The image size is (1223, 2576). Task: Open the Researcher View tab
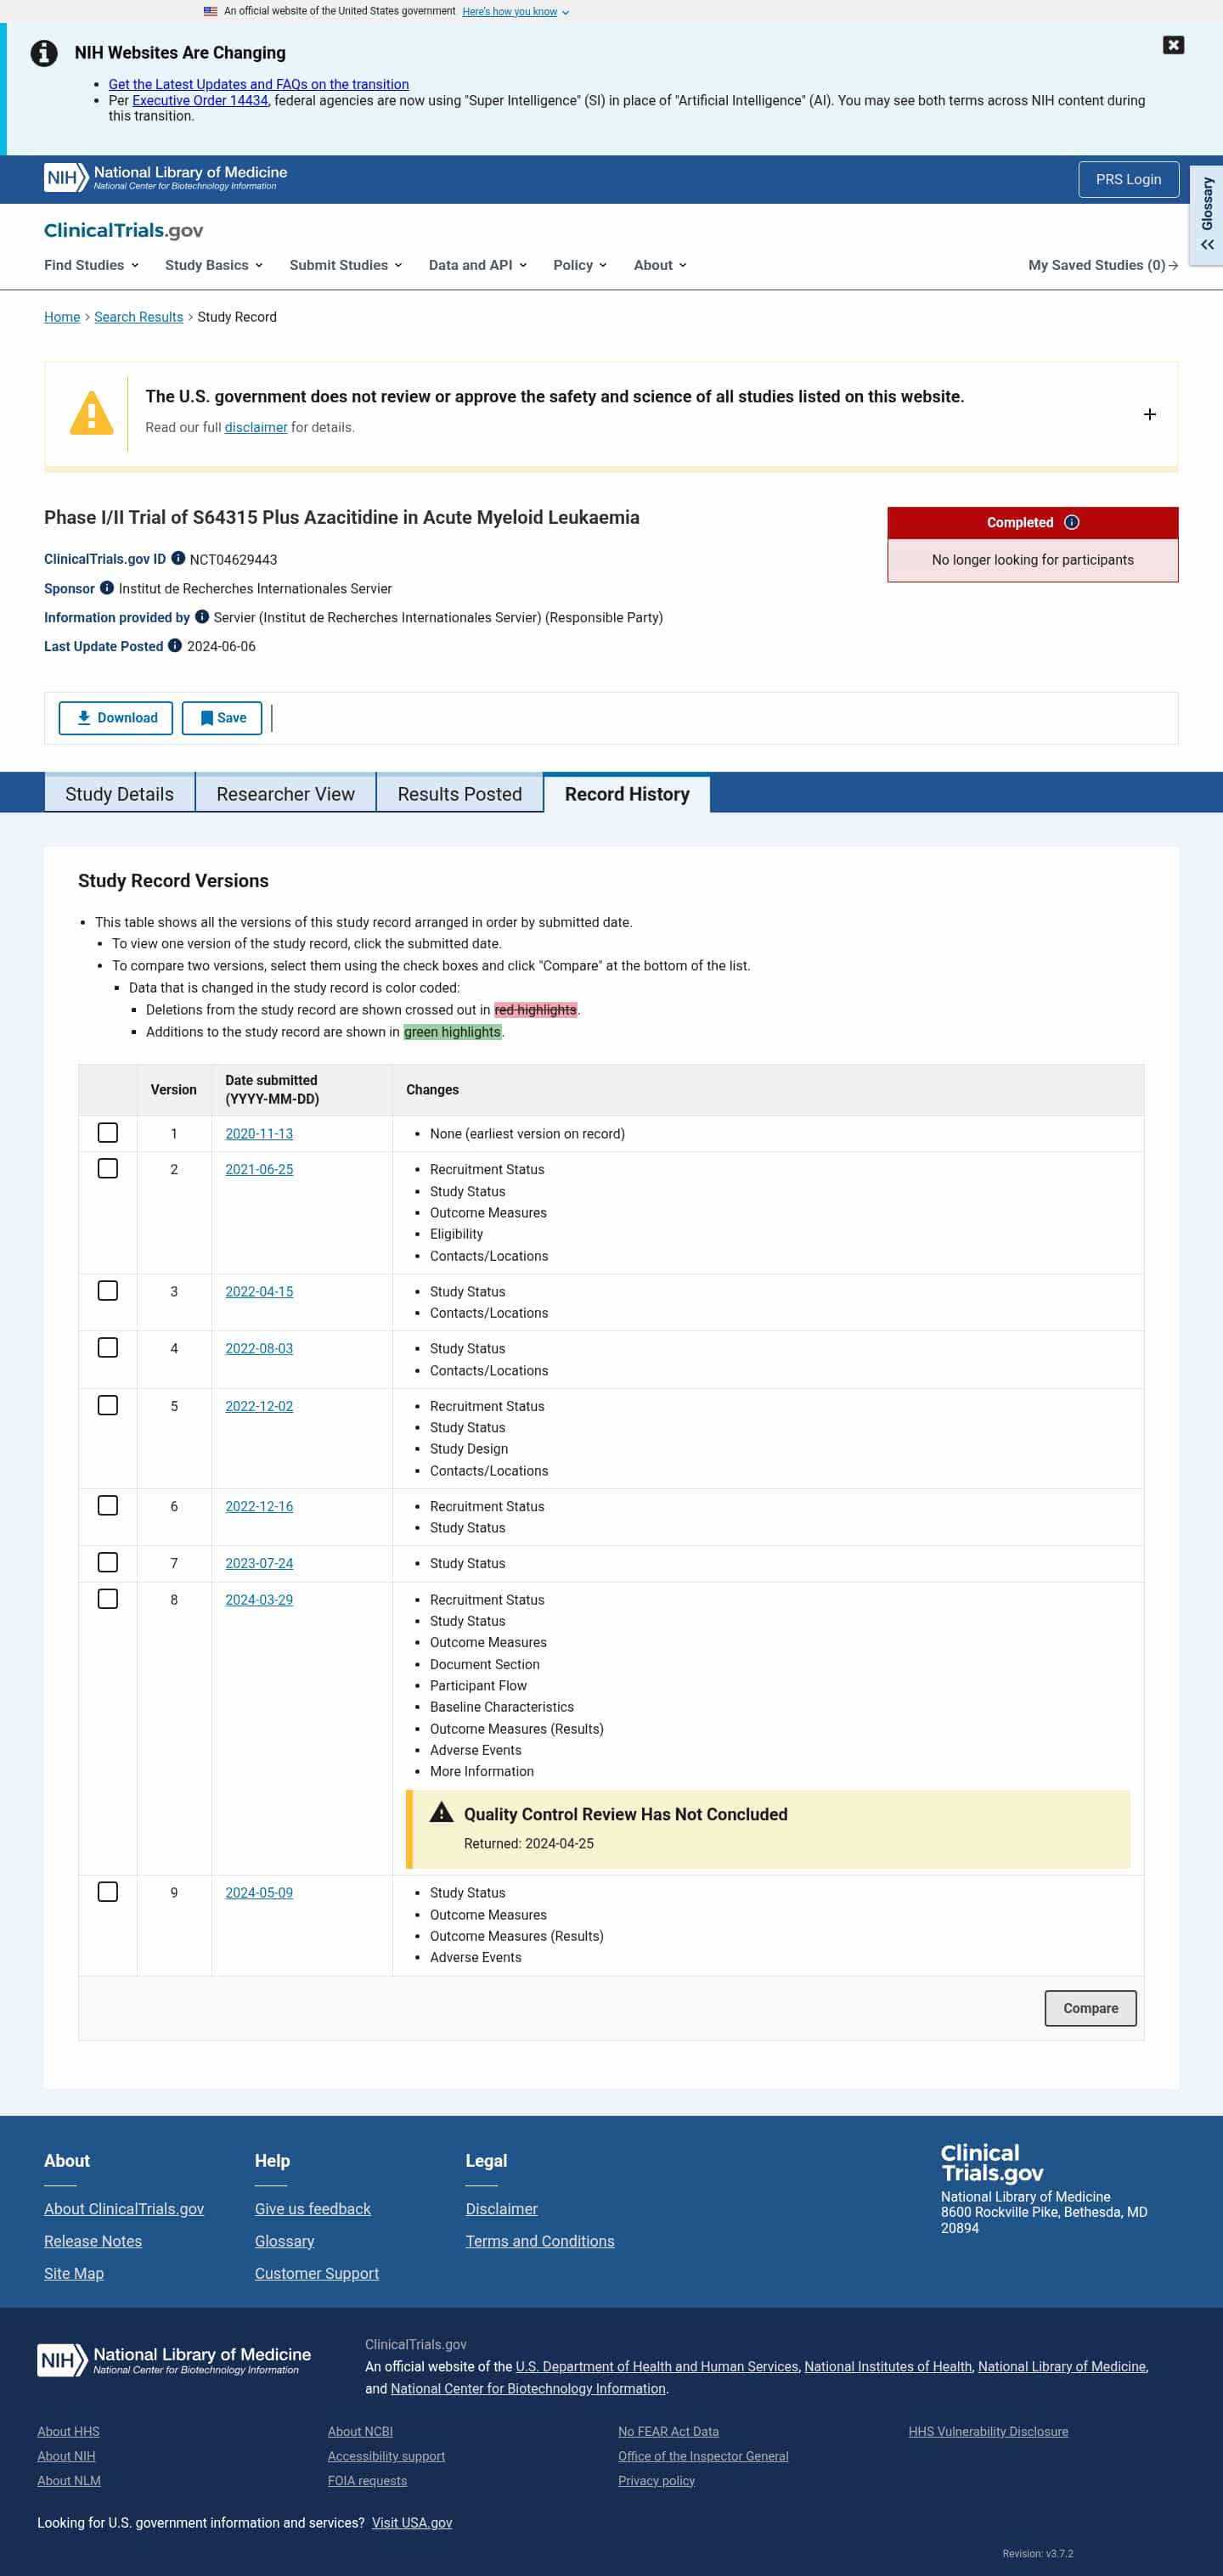[286, 793]
